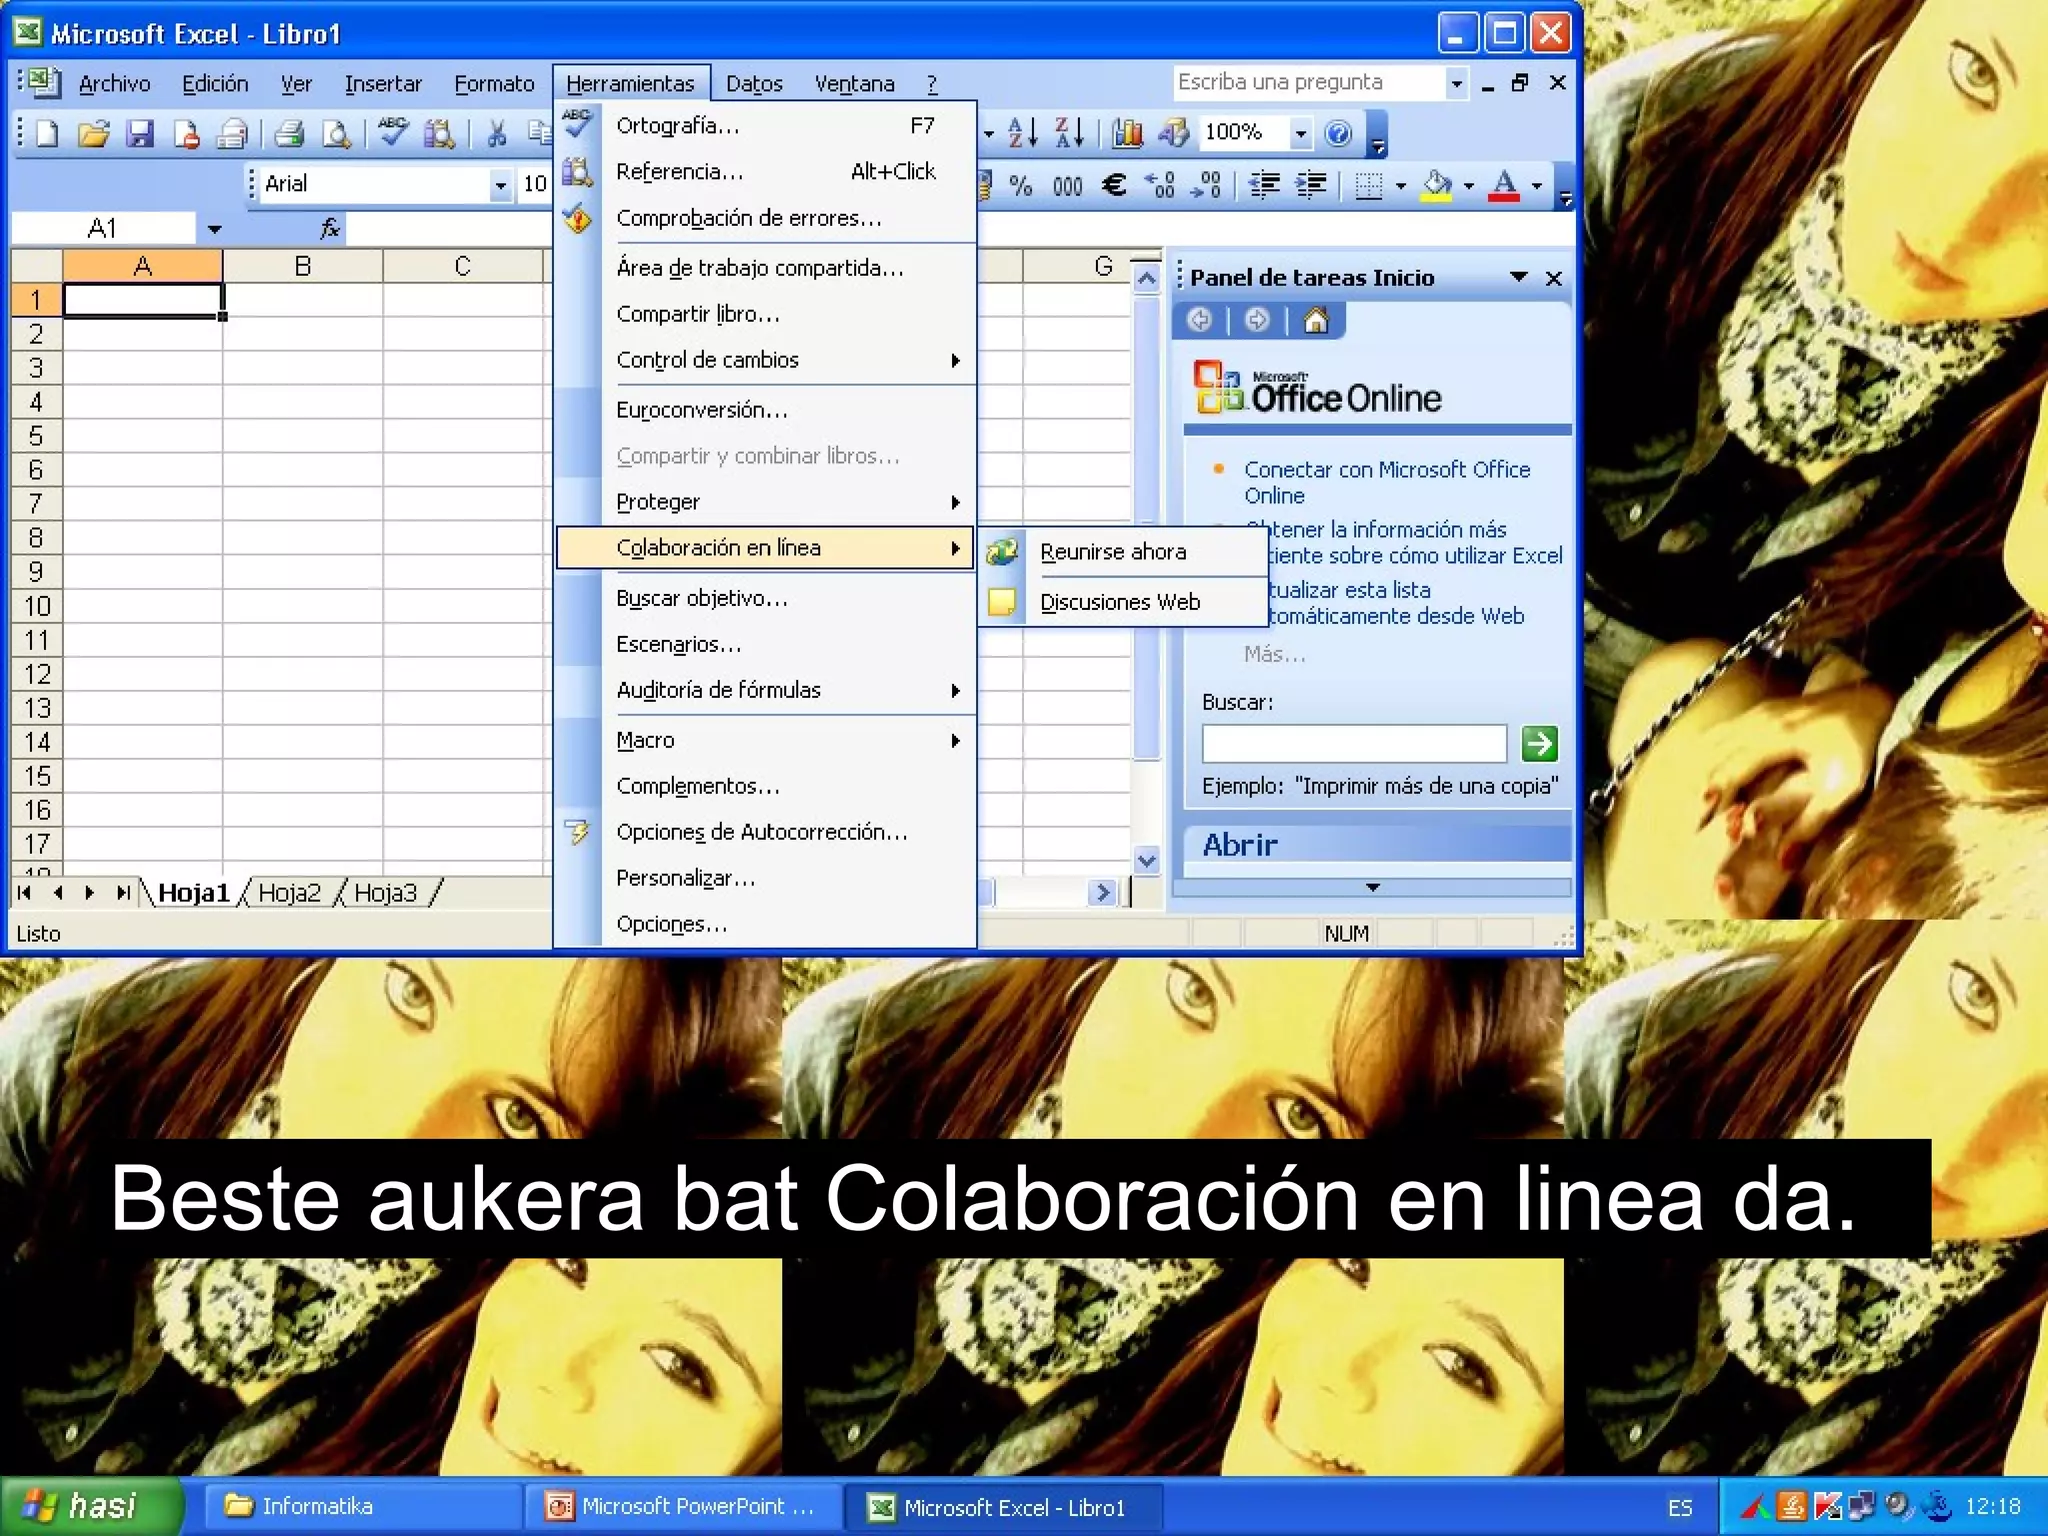Screen dimensions: 2048x1536
Task: Toggle the Drawing toolbar icon
Action: pos(1173,132)
